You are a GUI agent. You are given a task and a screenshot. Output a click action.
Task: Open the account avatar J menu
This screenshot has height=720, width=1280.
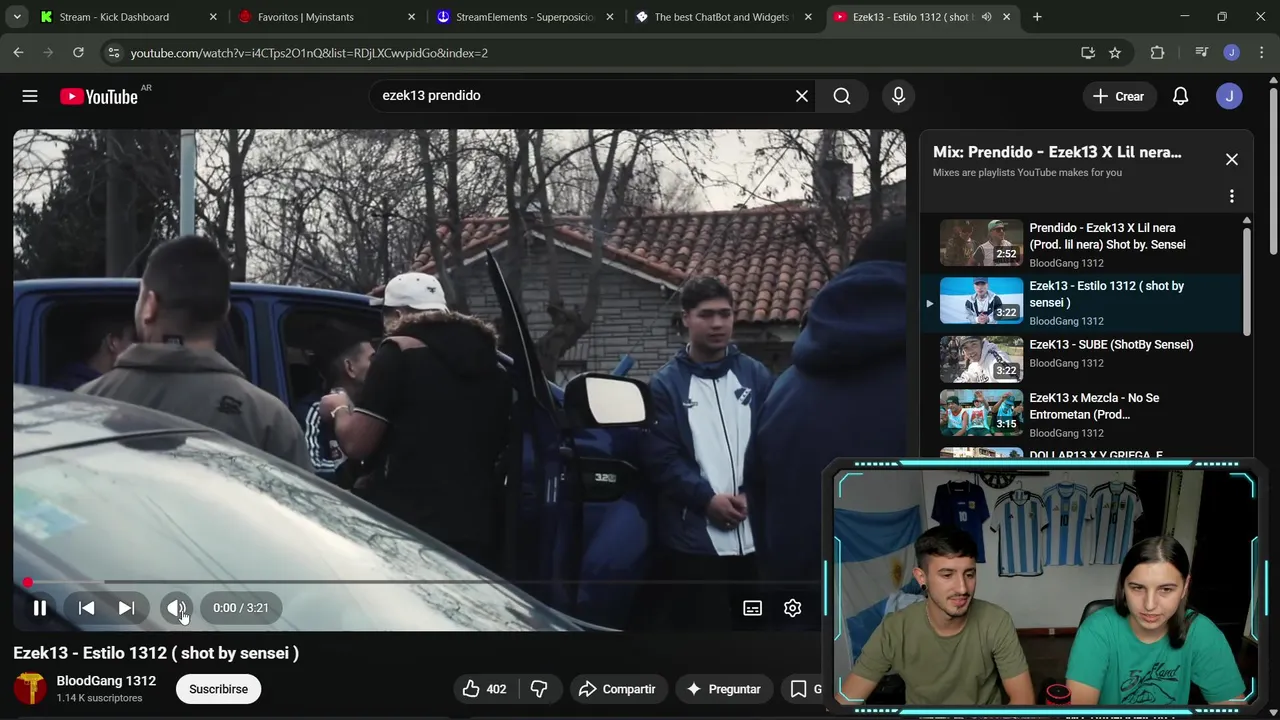[x=1229, y=96]
